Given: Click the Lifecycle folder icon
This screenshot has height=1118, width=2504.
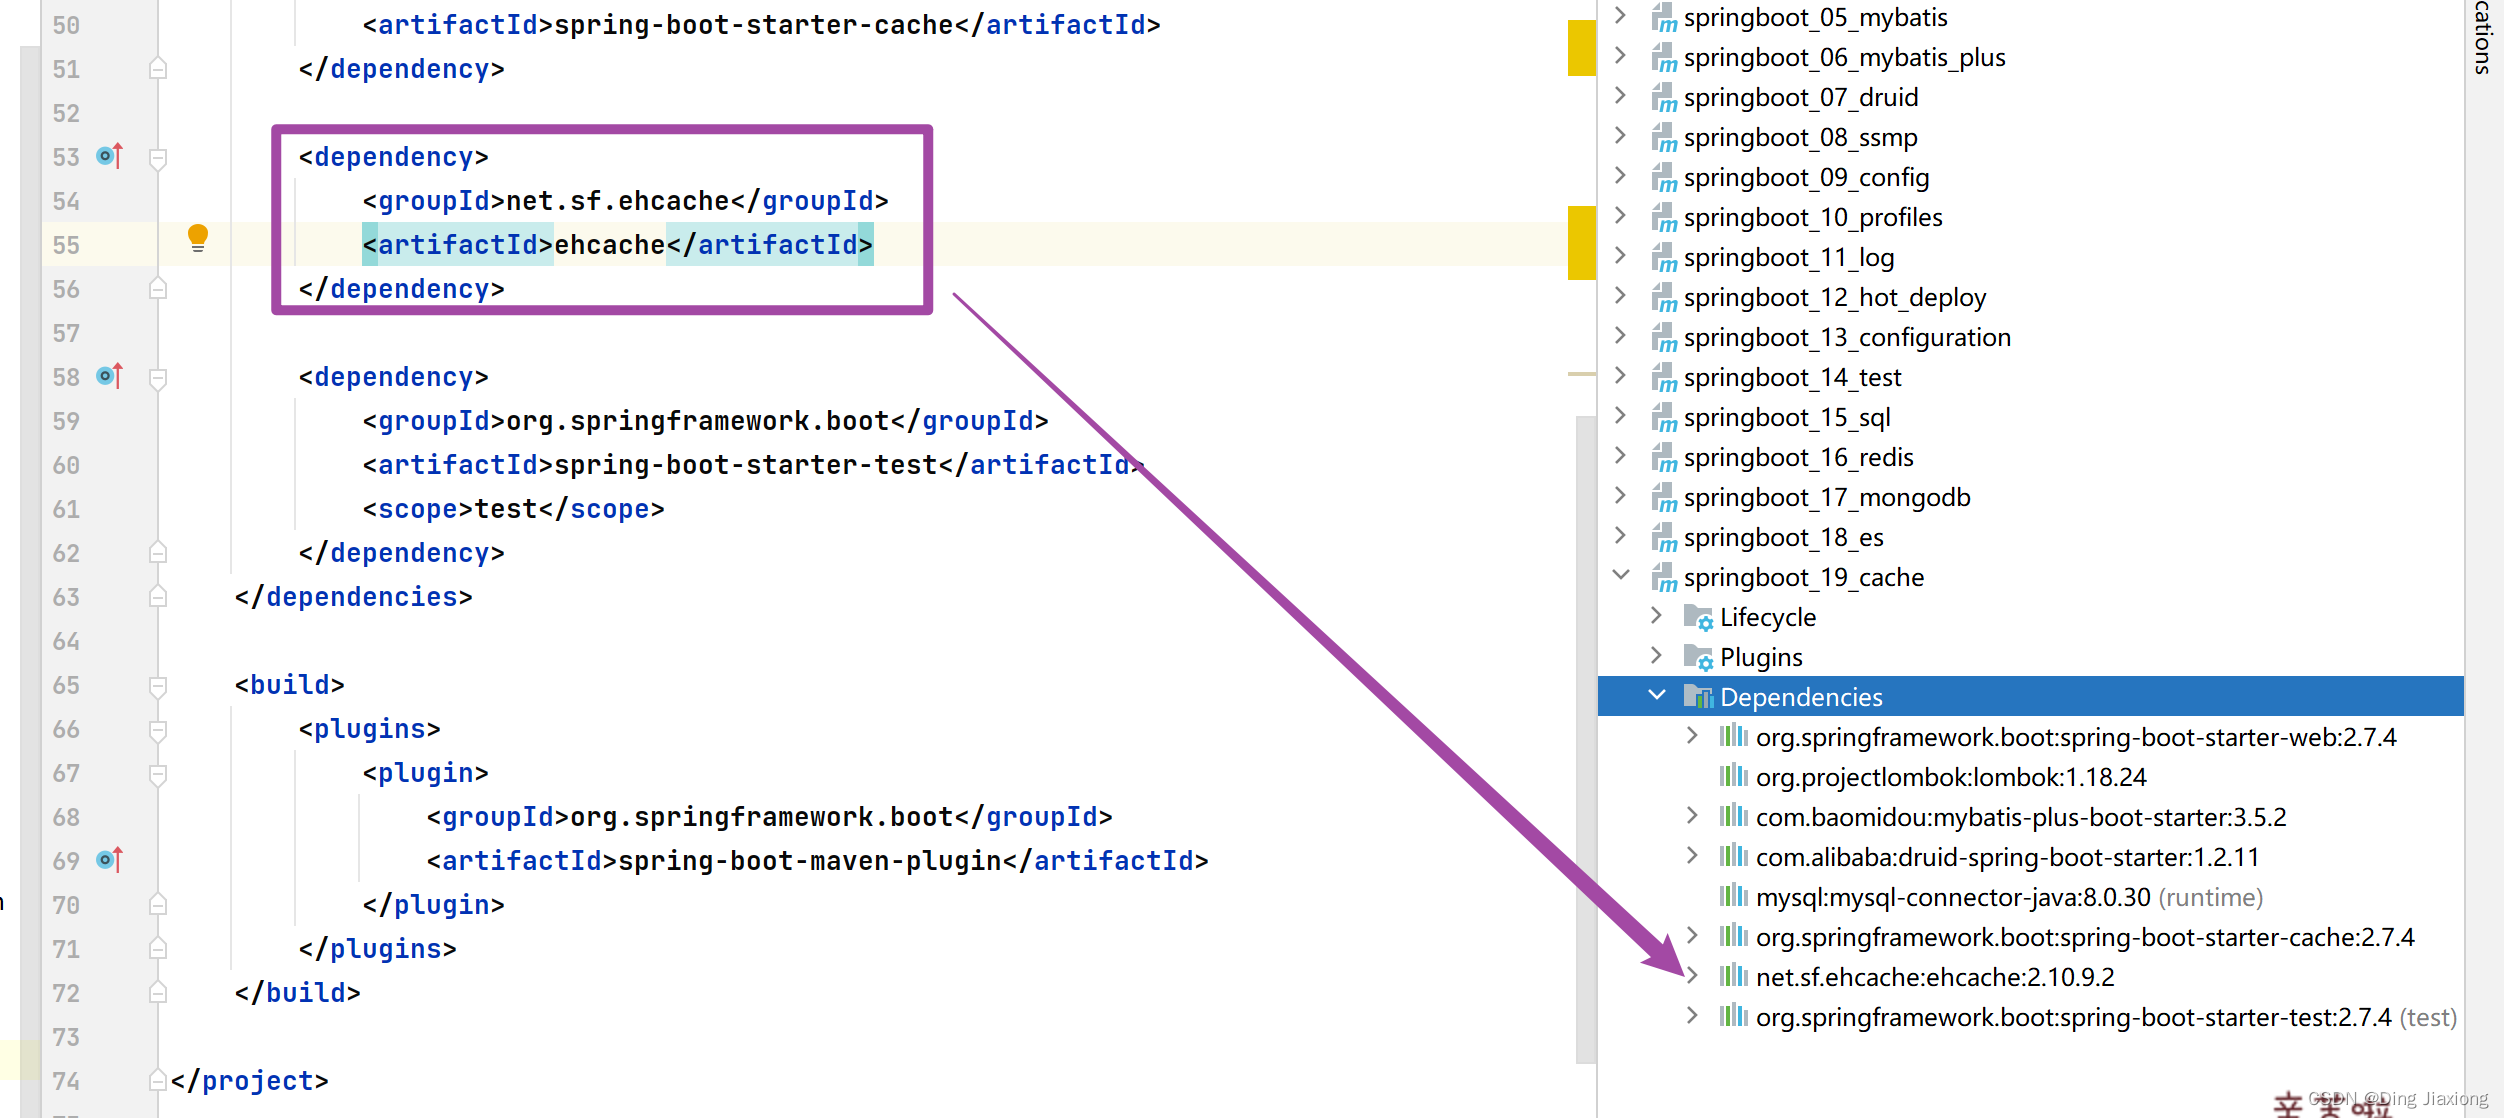Looking at the screenshot, I should tap(1698, 617).
